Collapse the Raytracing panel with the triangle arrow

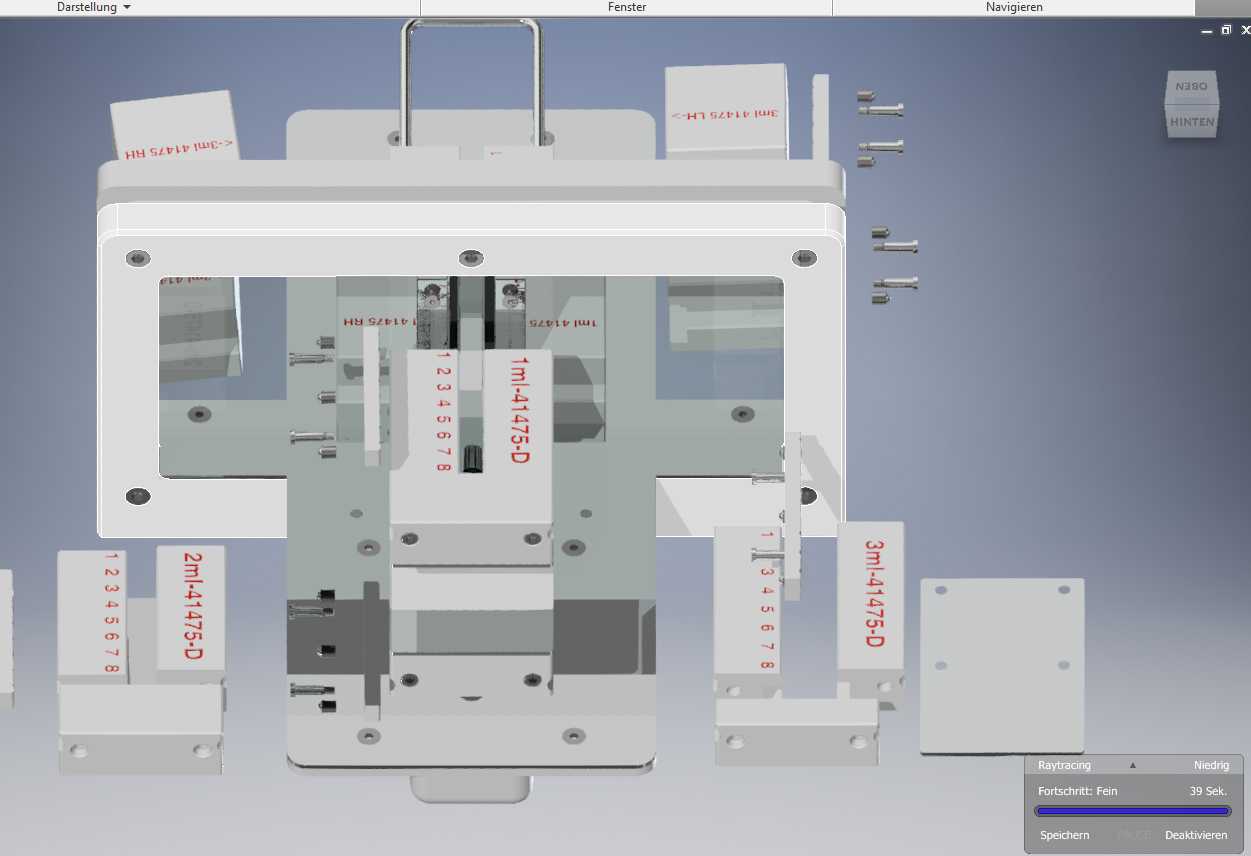[x=1133, y=765]
